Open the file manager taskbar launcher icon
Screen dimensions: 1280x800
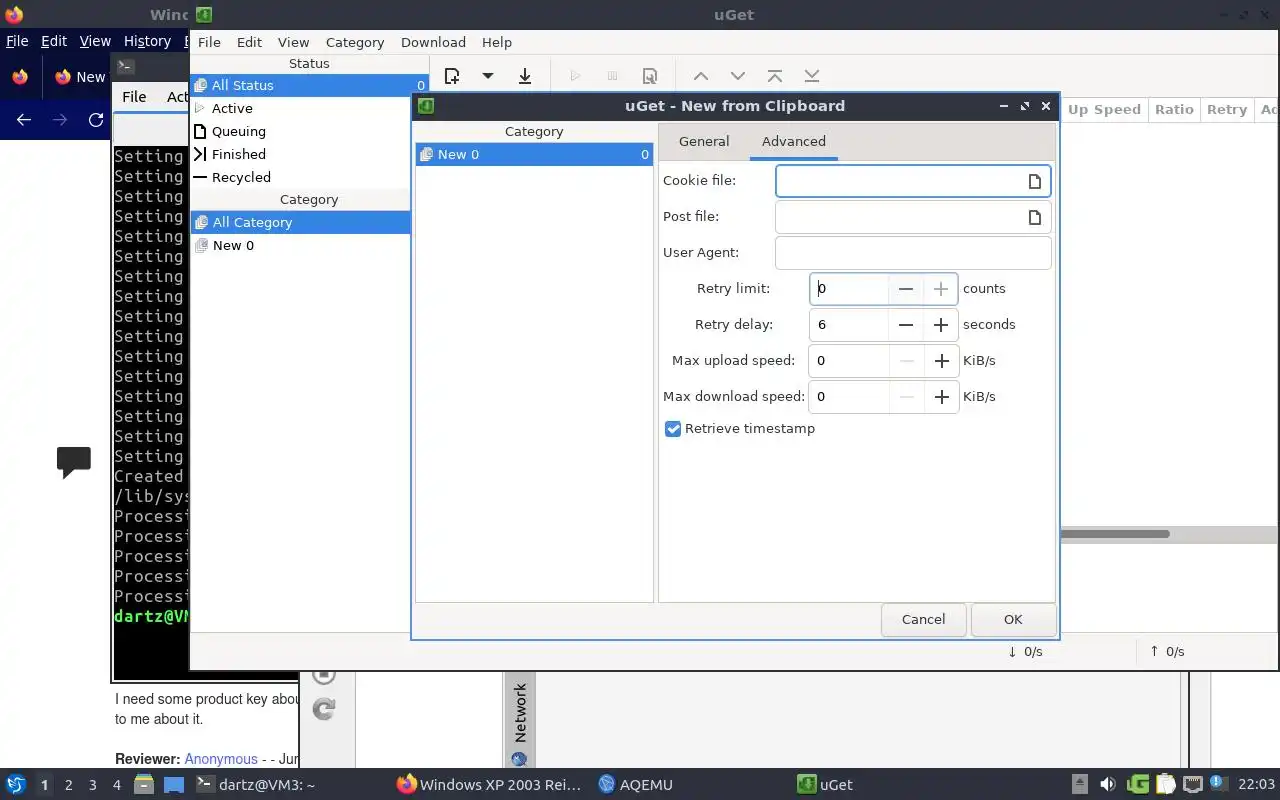tap(144, 784)
